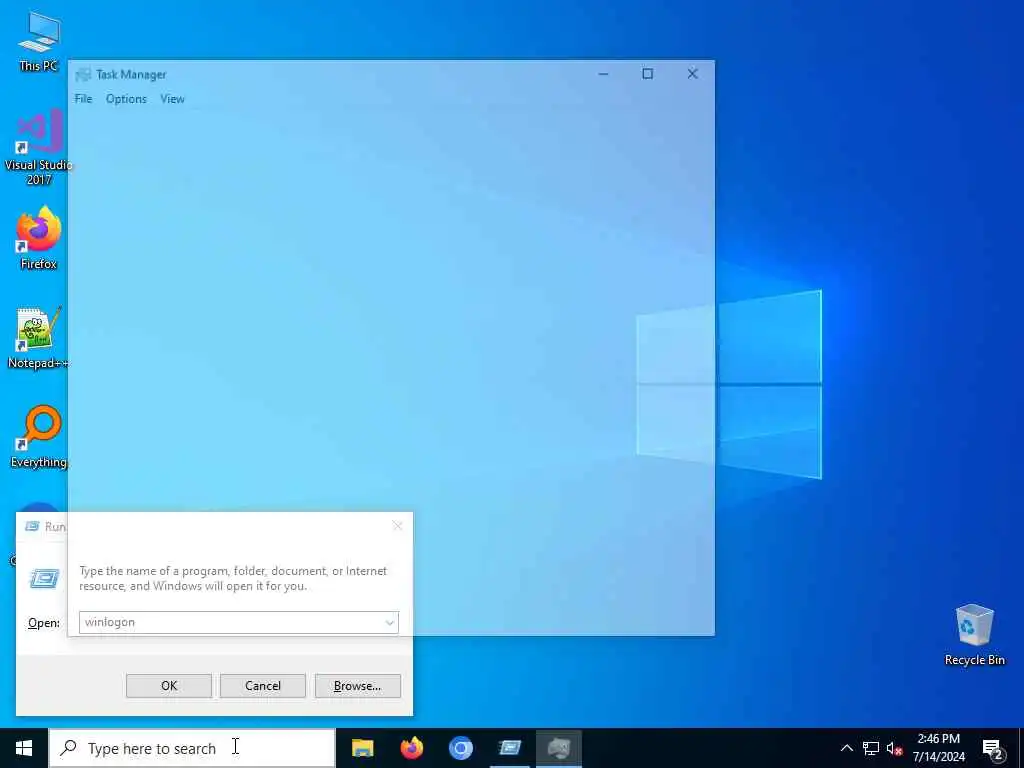1024x768 pixels.
Task: Switch to the Task Manager taskbar button
Action: pyautogui.click(x=559, y=748)
